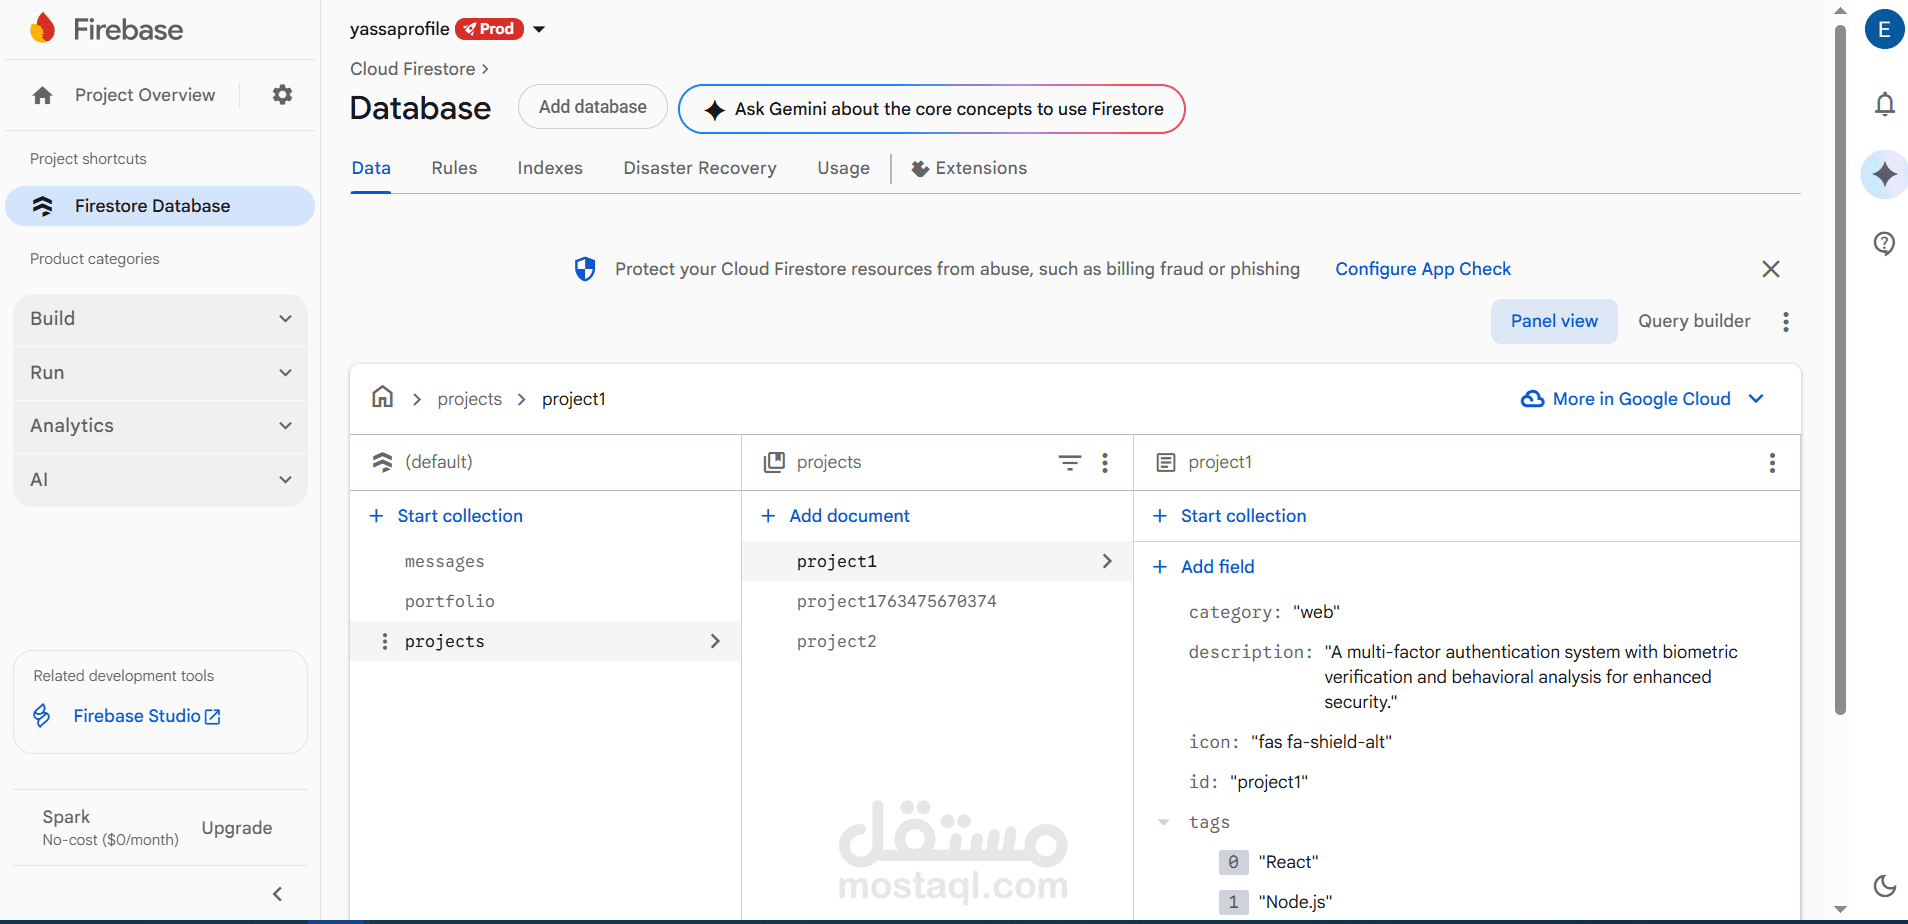
Task: Open the project1 document row chevron
Action: point(1107,561)
